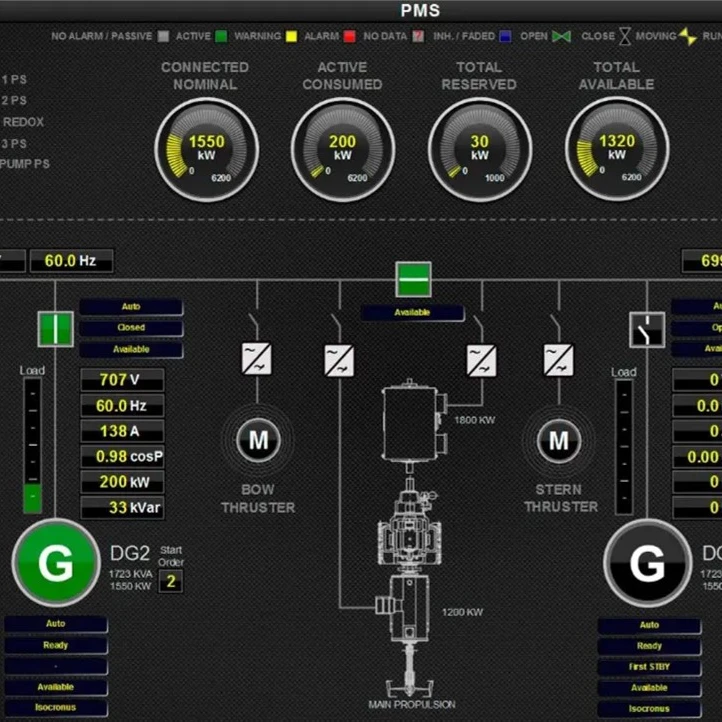Viewport: 722px width, 722px height.
Task: Click the DG2 Load bar indicator
Action: click(32, 446)
